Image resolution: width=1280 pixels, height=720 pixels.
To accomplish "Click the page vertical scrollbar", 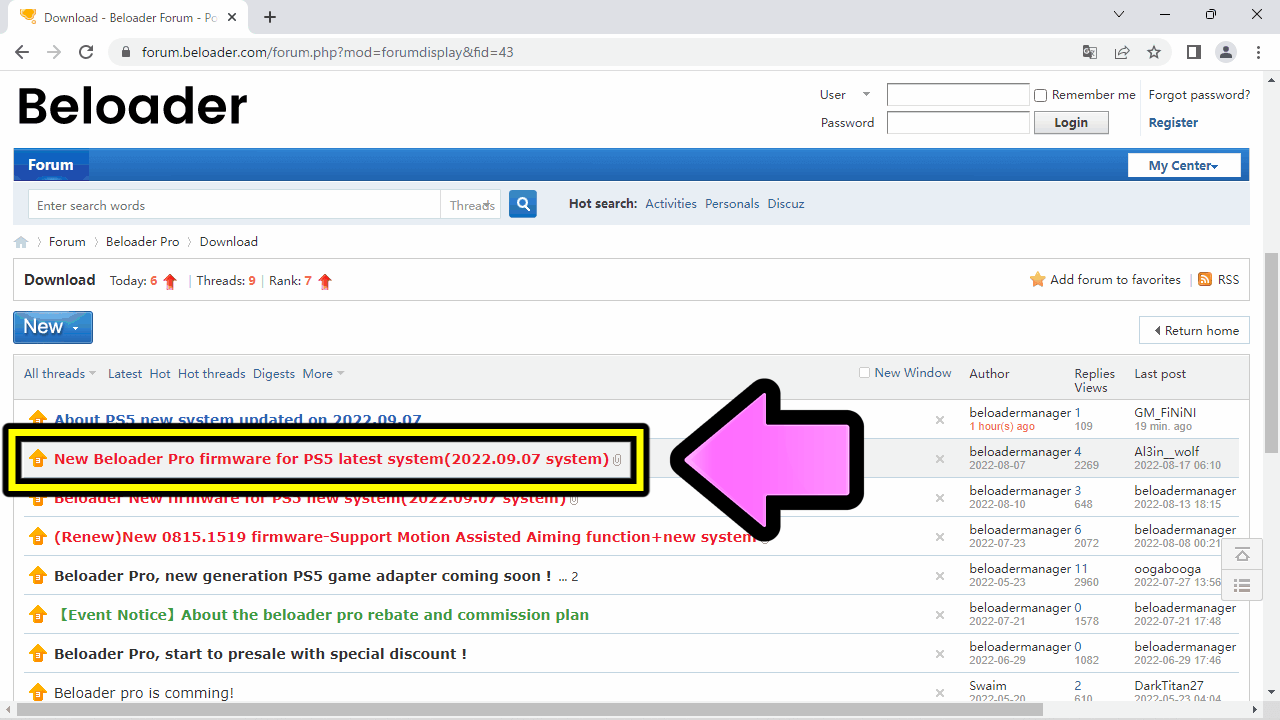I will tap(1271, 353).
